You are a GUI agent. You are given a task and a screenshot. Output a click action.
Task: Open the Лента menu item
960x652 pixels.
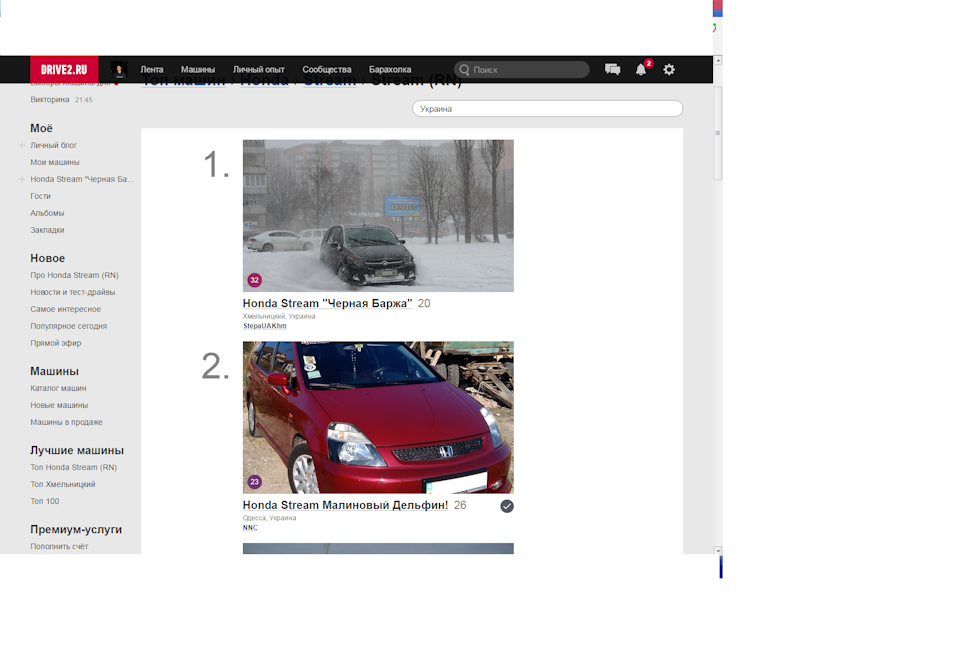152,70
